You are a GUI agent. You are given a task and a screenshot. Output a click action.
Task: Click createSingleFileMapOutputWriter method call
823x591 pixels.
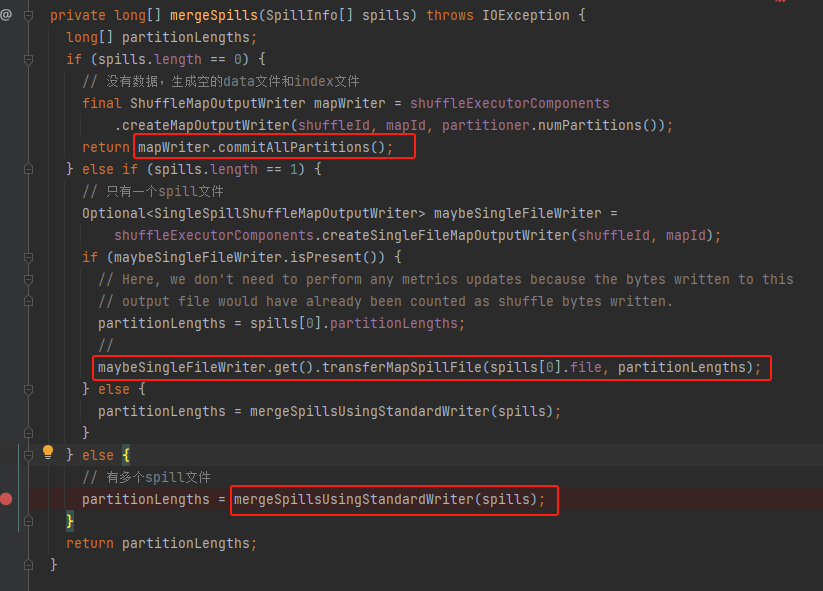pos(446,235)
